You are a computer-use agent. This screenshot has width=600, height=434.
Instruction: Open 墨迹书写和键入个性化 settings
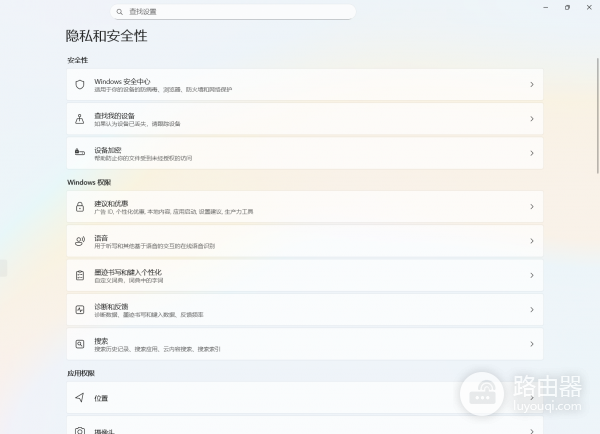point(305,275)
